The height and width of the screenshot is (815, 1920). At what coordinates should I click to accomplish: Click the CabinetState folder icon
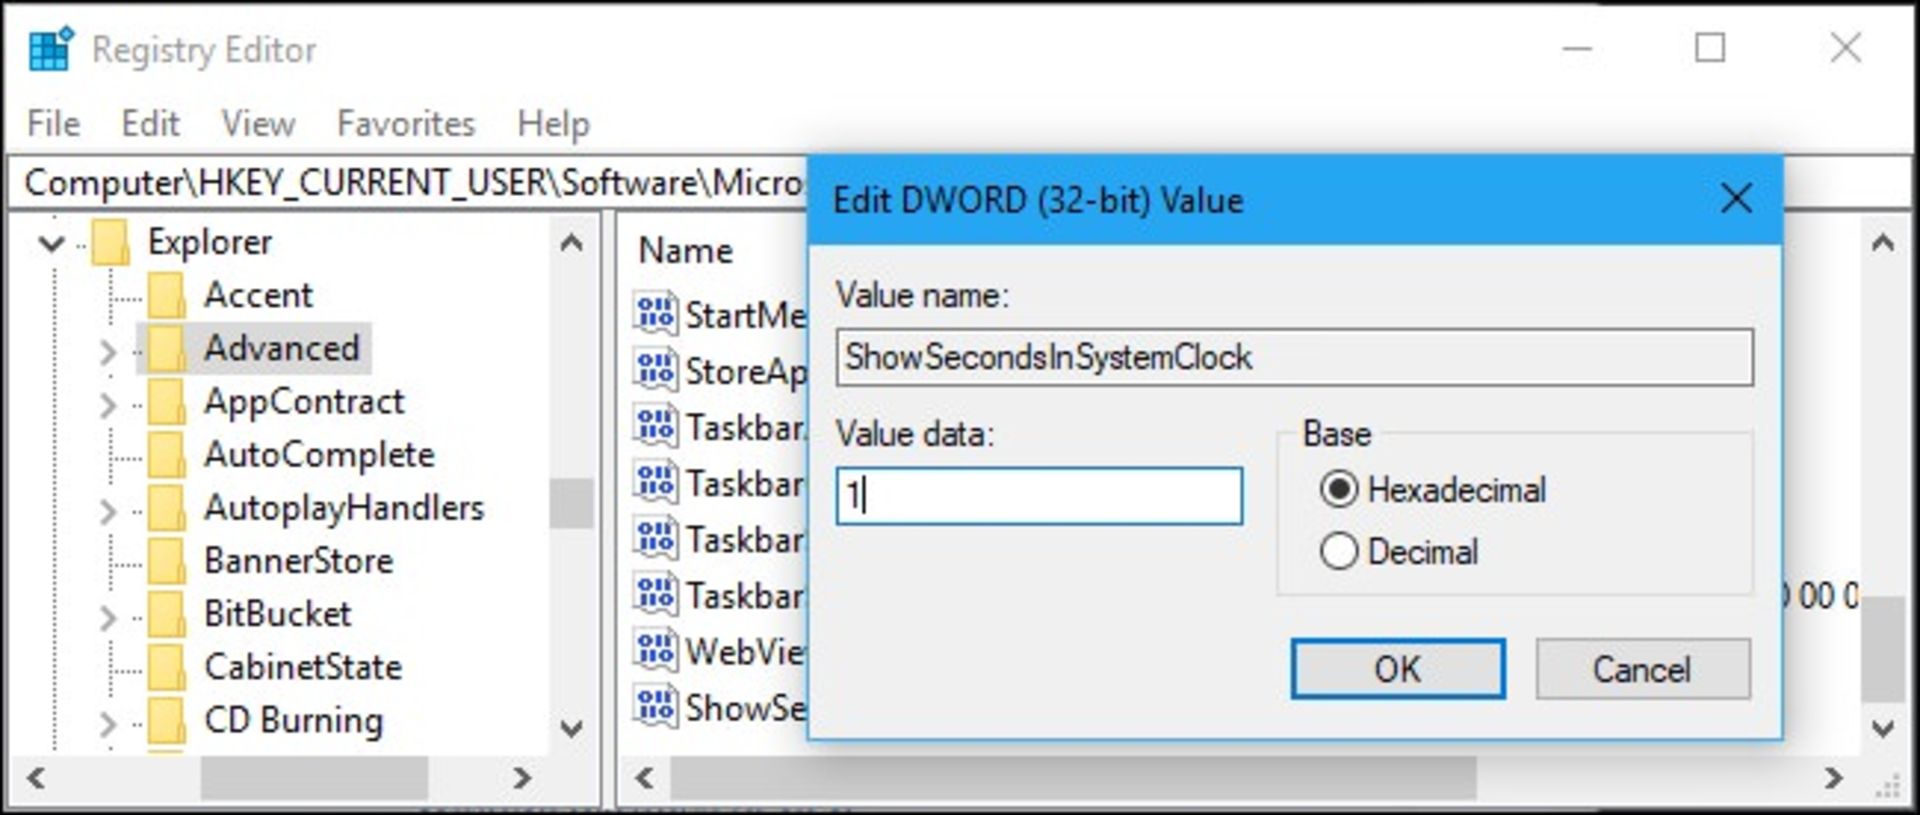[x=167, y=667]
